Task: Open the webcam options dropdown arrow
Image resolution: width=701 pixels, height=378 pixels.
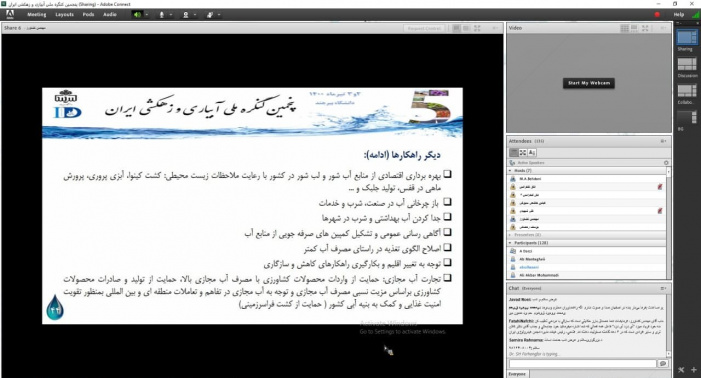Action: [x=195, y=15]
